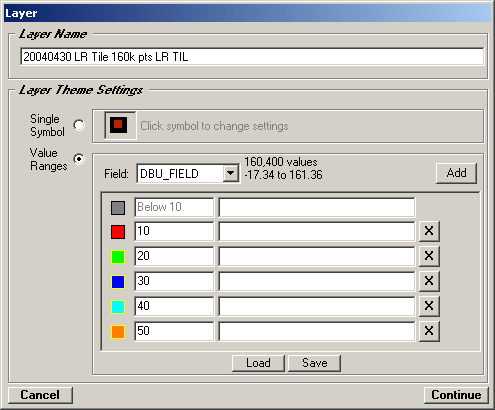Cancel the Layer dialog

pyautogui.click(x=40, y=395)
